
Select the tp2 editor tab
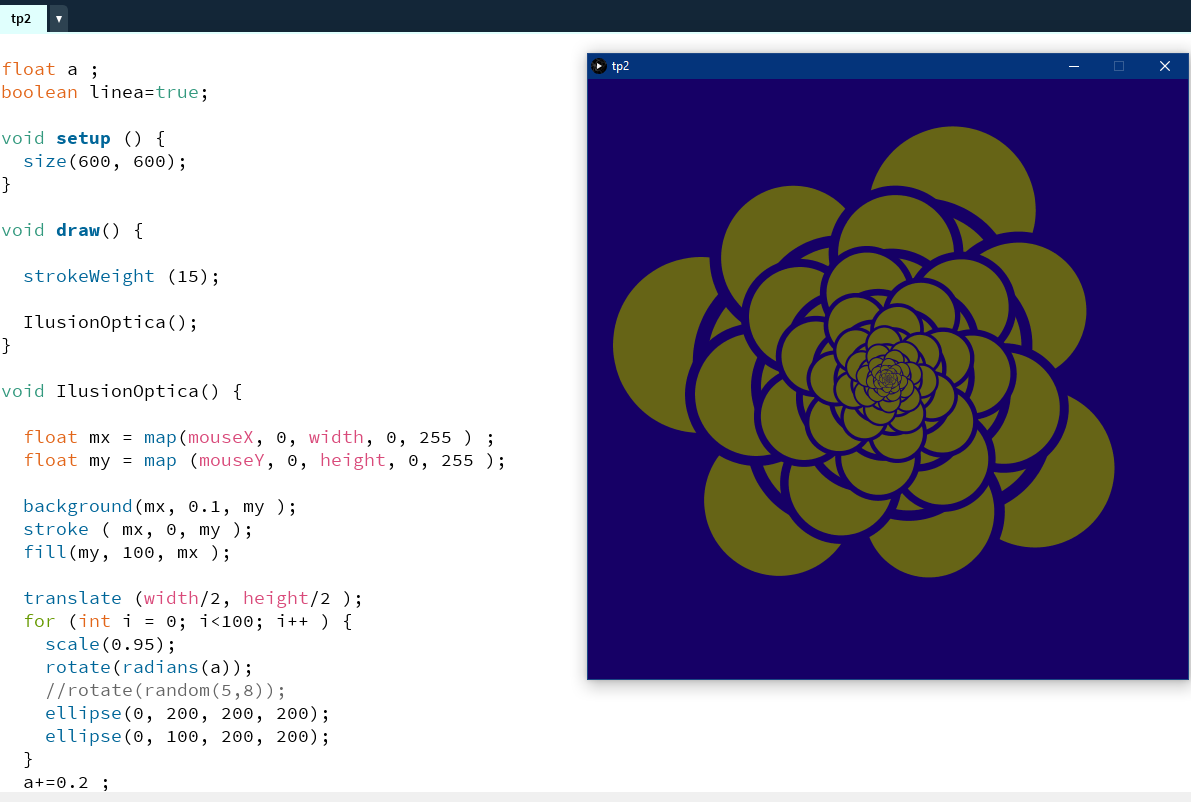22,19
